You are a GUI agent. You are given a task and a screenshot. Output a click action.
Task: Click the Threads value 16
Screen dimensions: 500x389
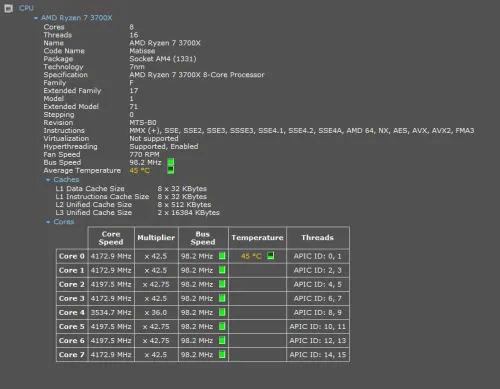click(x=134, y=35)
